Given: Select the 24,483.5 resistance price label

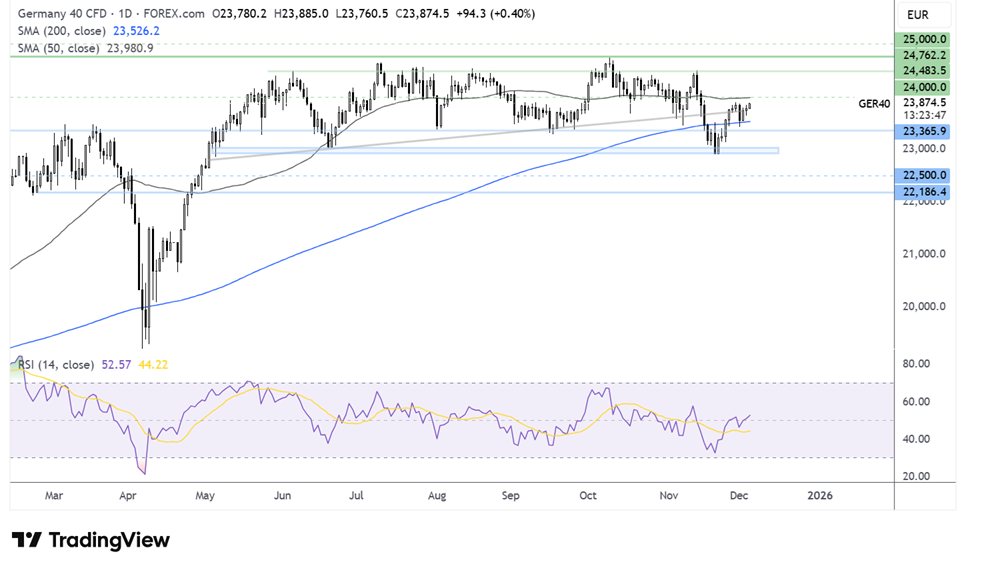Looking at the screenshot, I should tap(923, 71).
